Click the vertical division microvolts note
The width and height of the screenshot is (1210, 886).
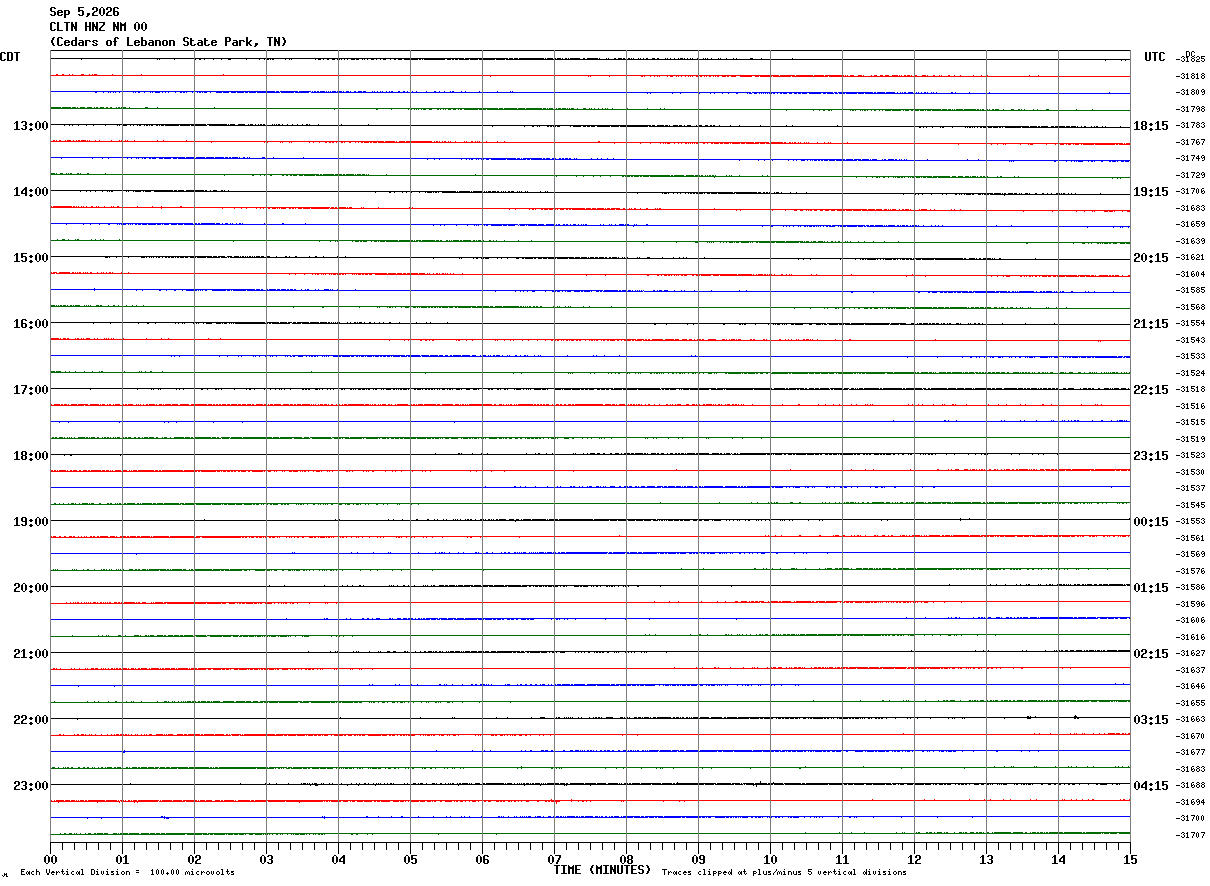[127, 873]
